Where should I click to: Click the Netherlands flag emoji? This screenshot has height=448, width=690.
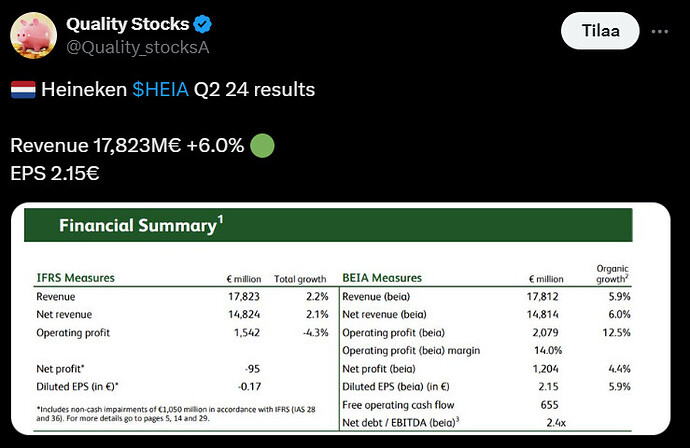[x=22, y=90]
